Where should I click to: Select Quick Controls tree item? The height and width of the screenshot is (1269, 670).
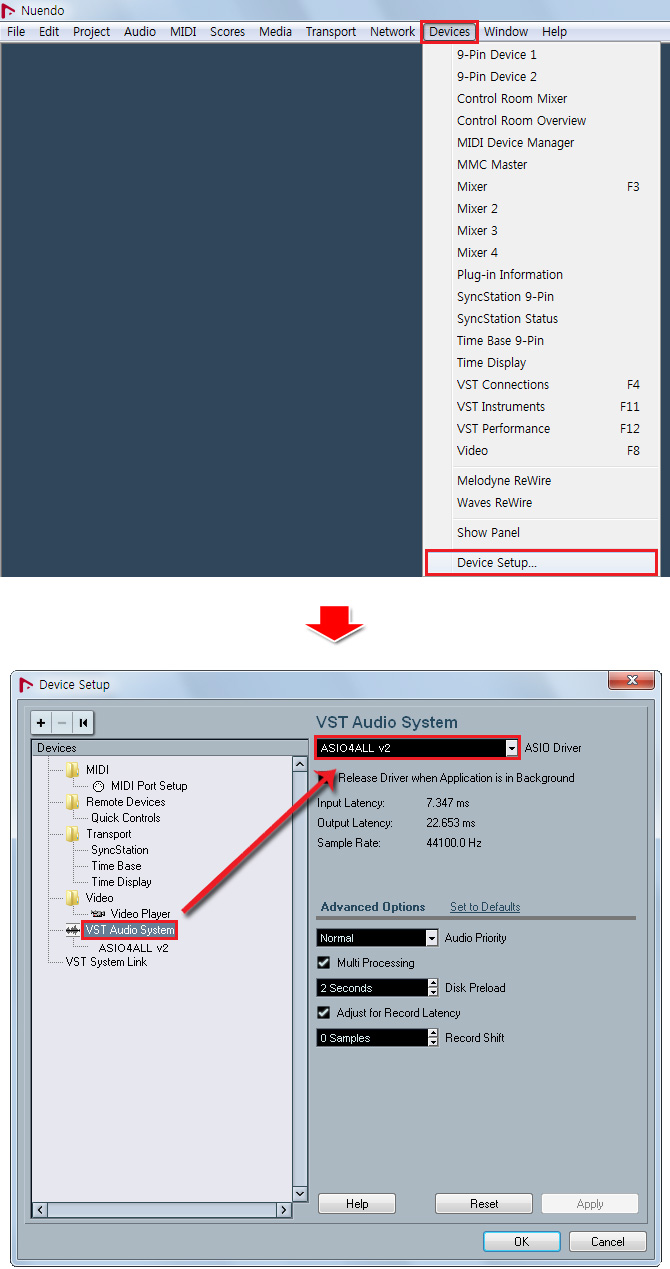(126, 818)
